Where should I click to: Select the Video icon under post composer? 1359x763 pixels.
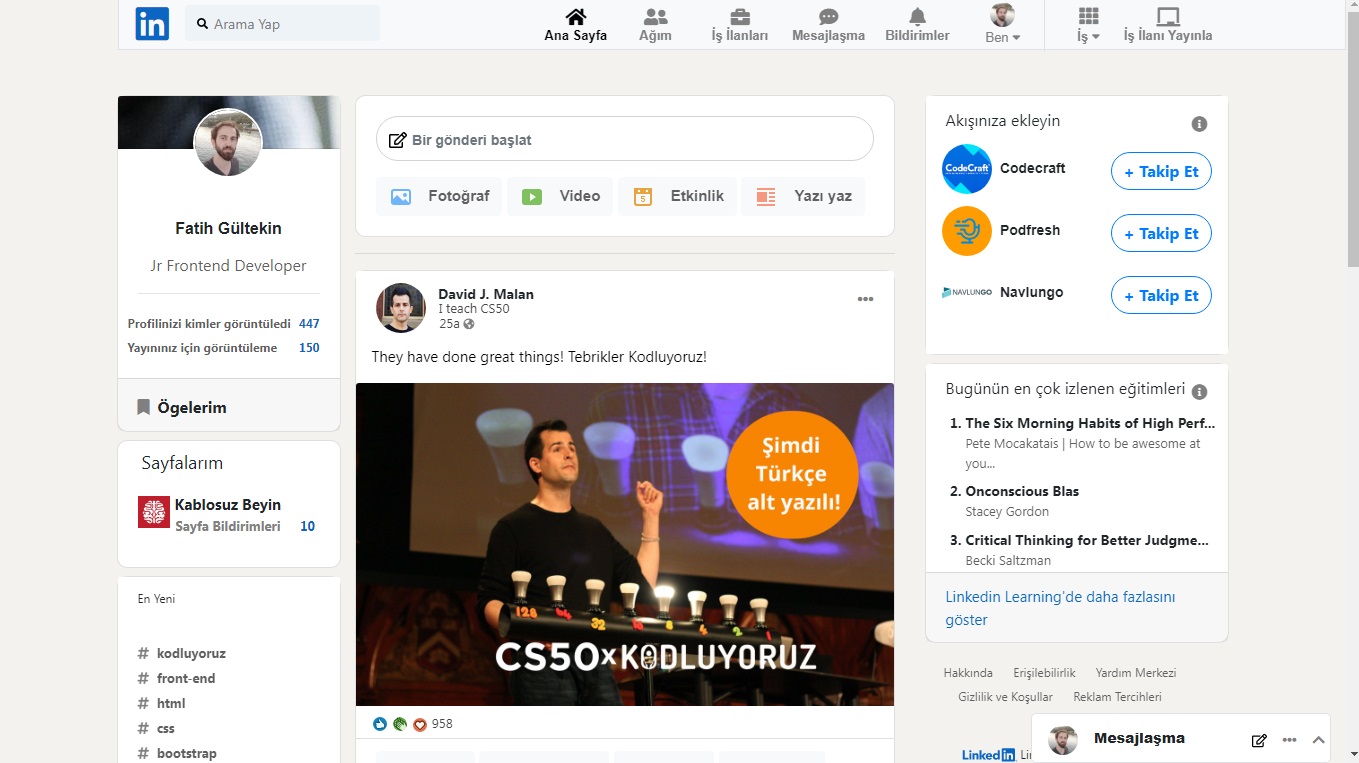click(x=531, y=196)
